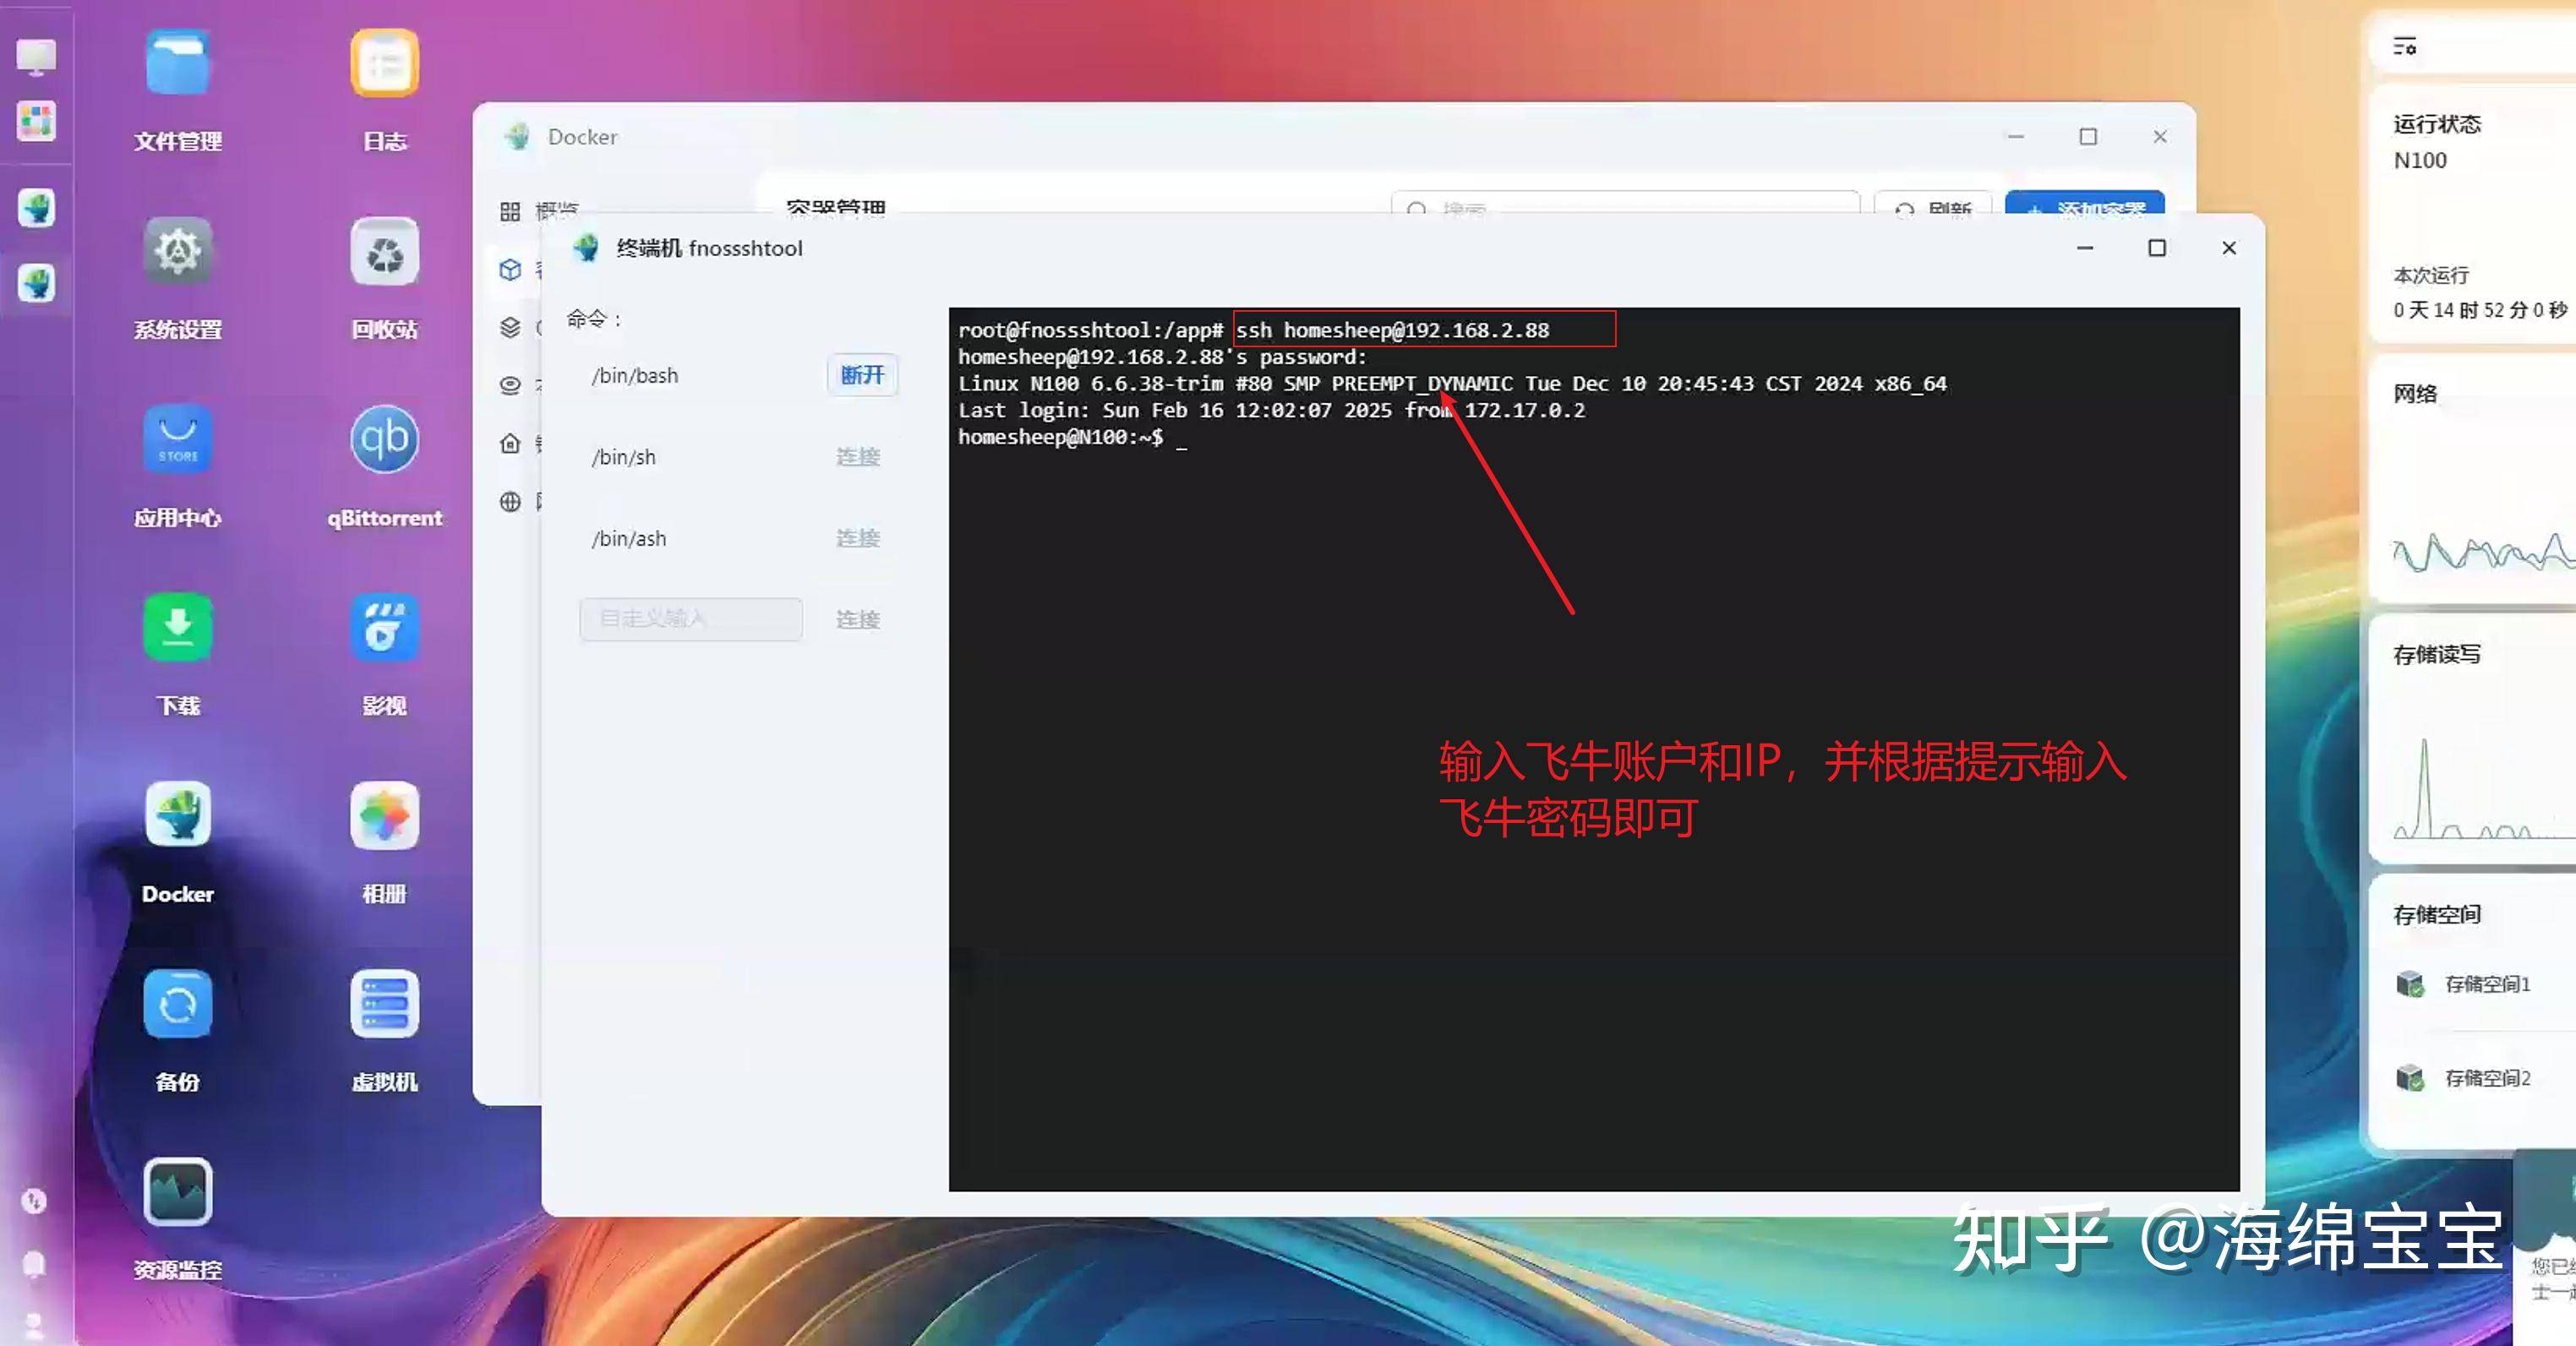
Task: Open the 备份 backup app icon
Action: pyautogui.click(x=177, y=1003)
